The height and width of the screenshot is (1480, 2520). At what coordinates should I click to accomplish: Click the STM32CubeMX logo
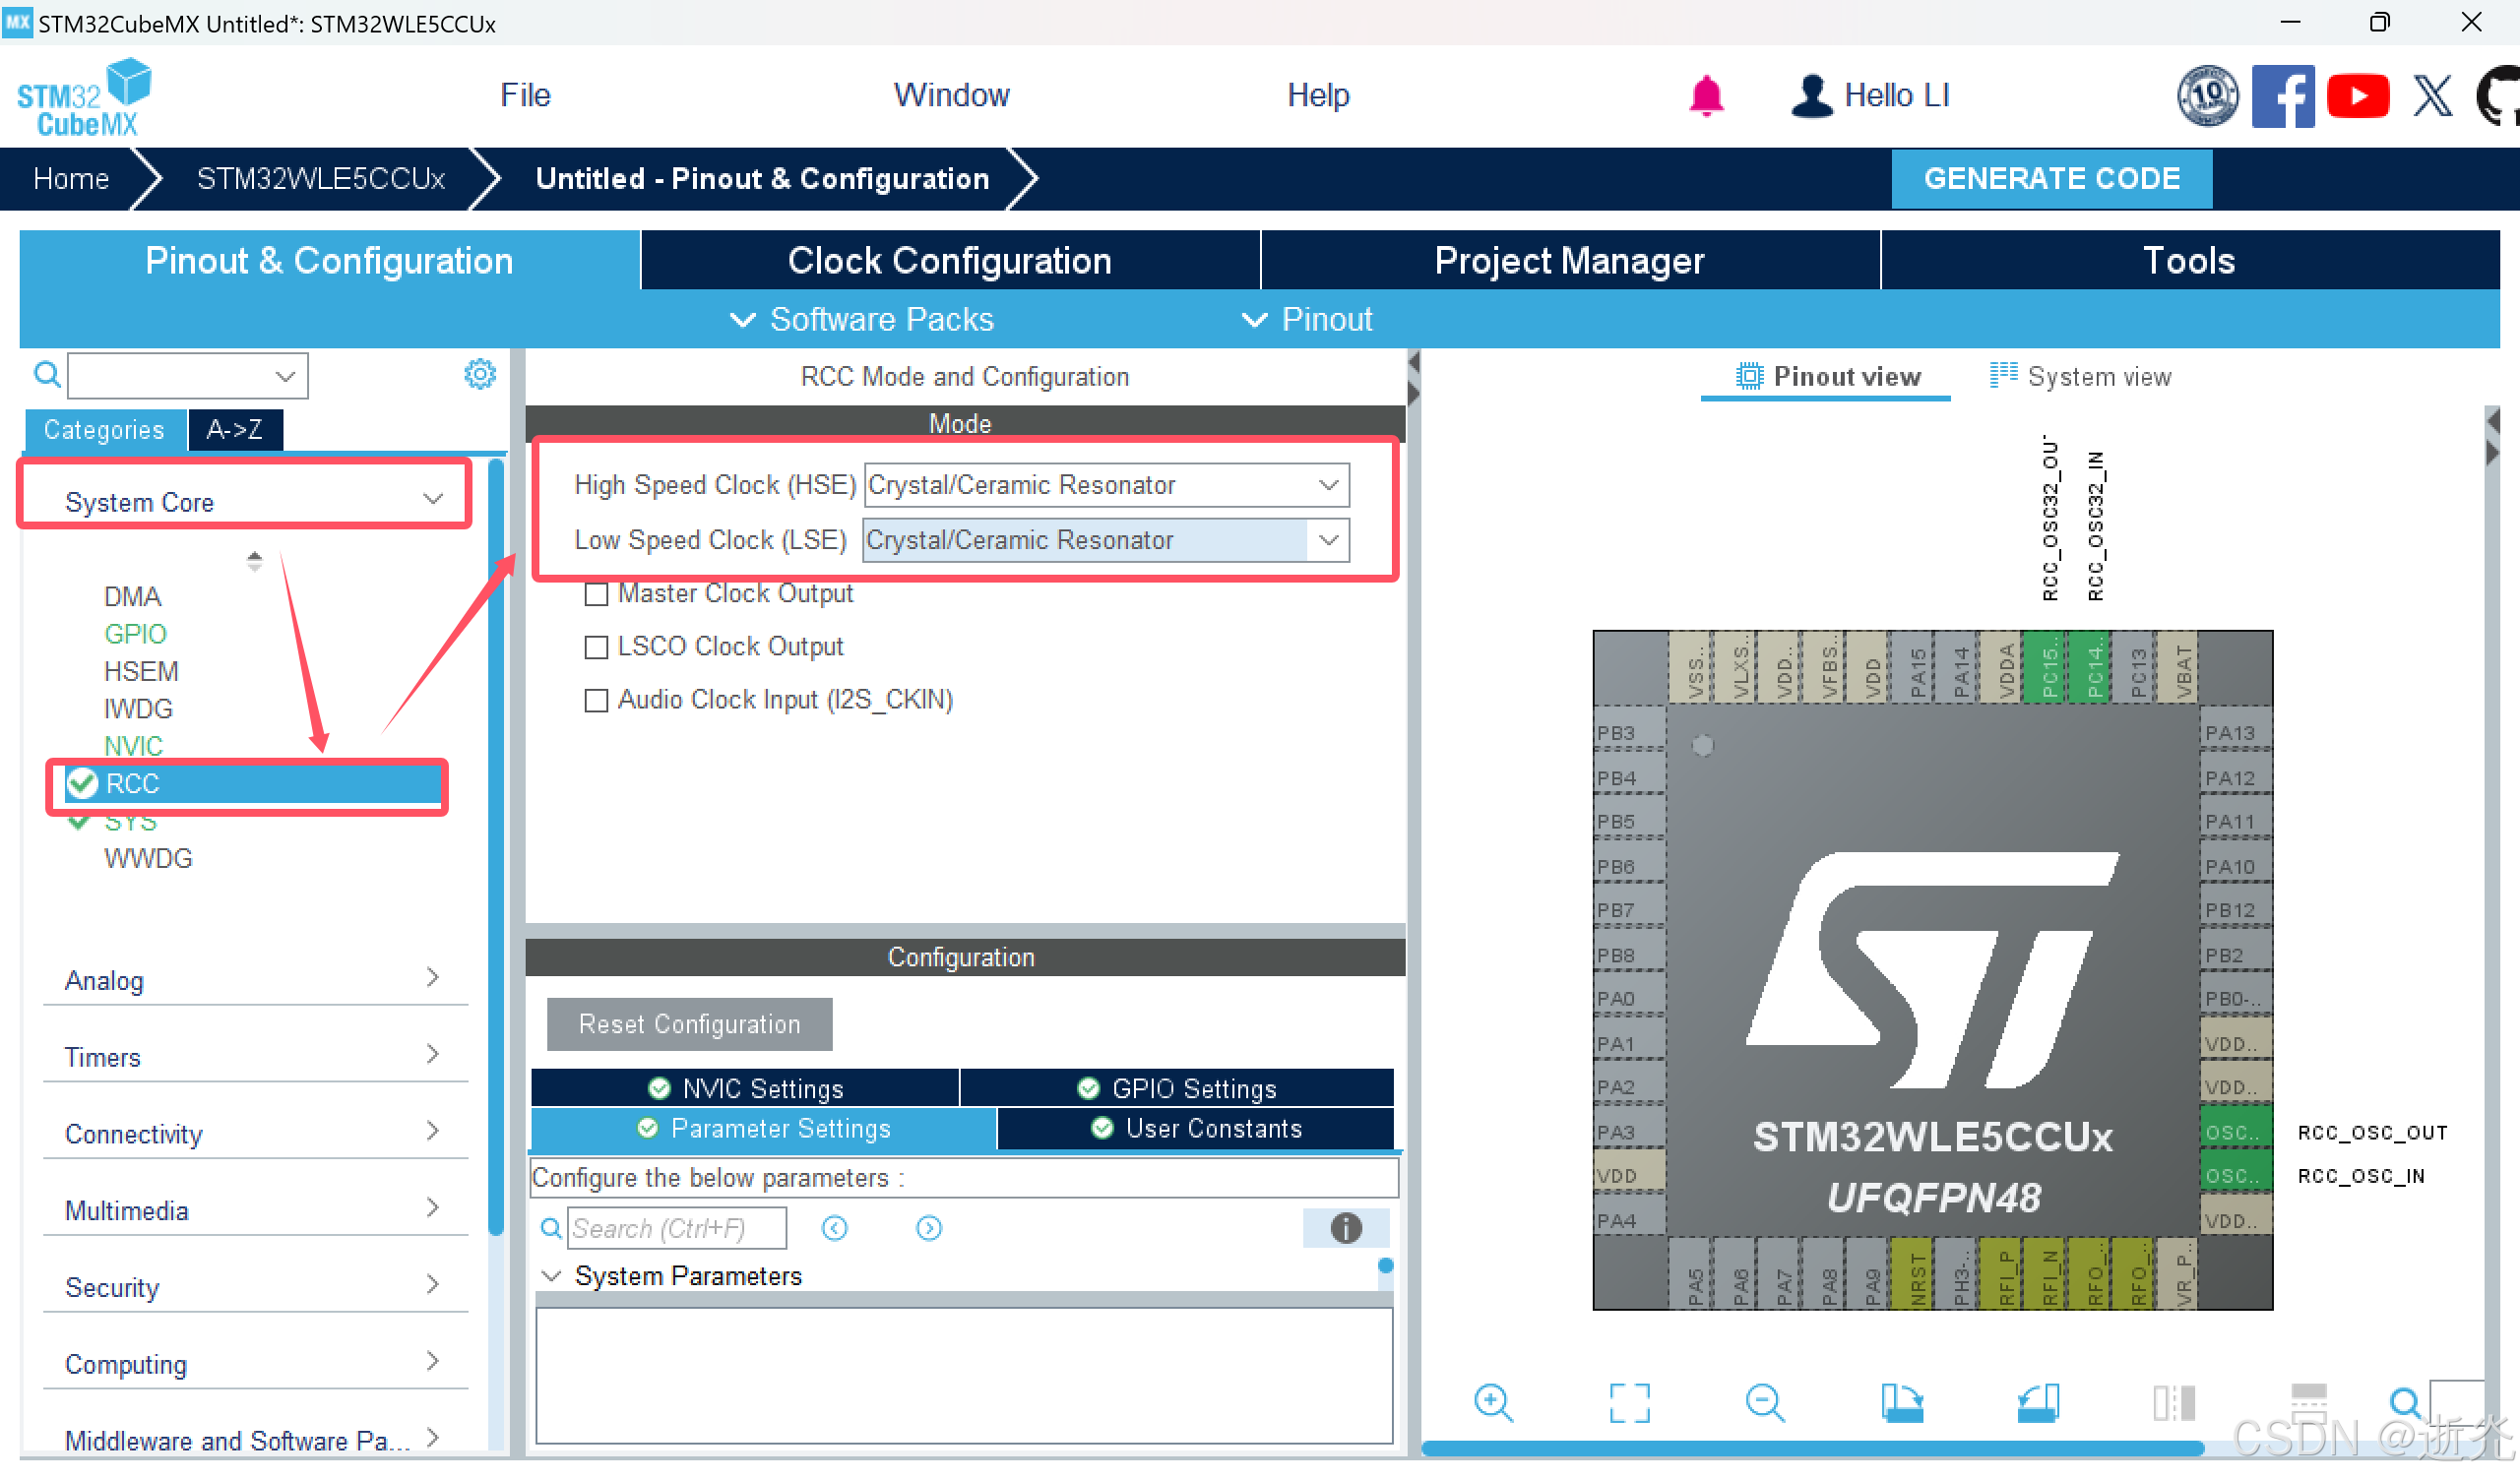[84, 96]
